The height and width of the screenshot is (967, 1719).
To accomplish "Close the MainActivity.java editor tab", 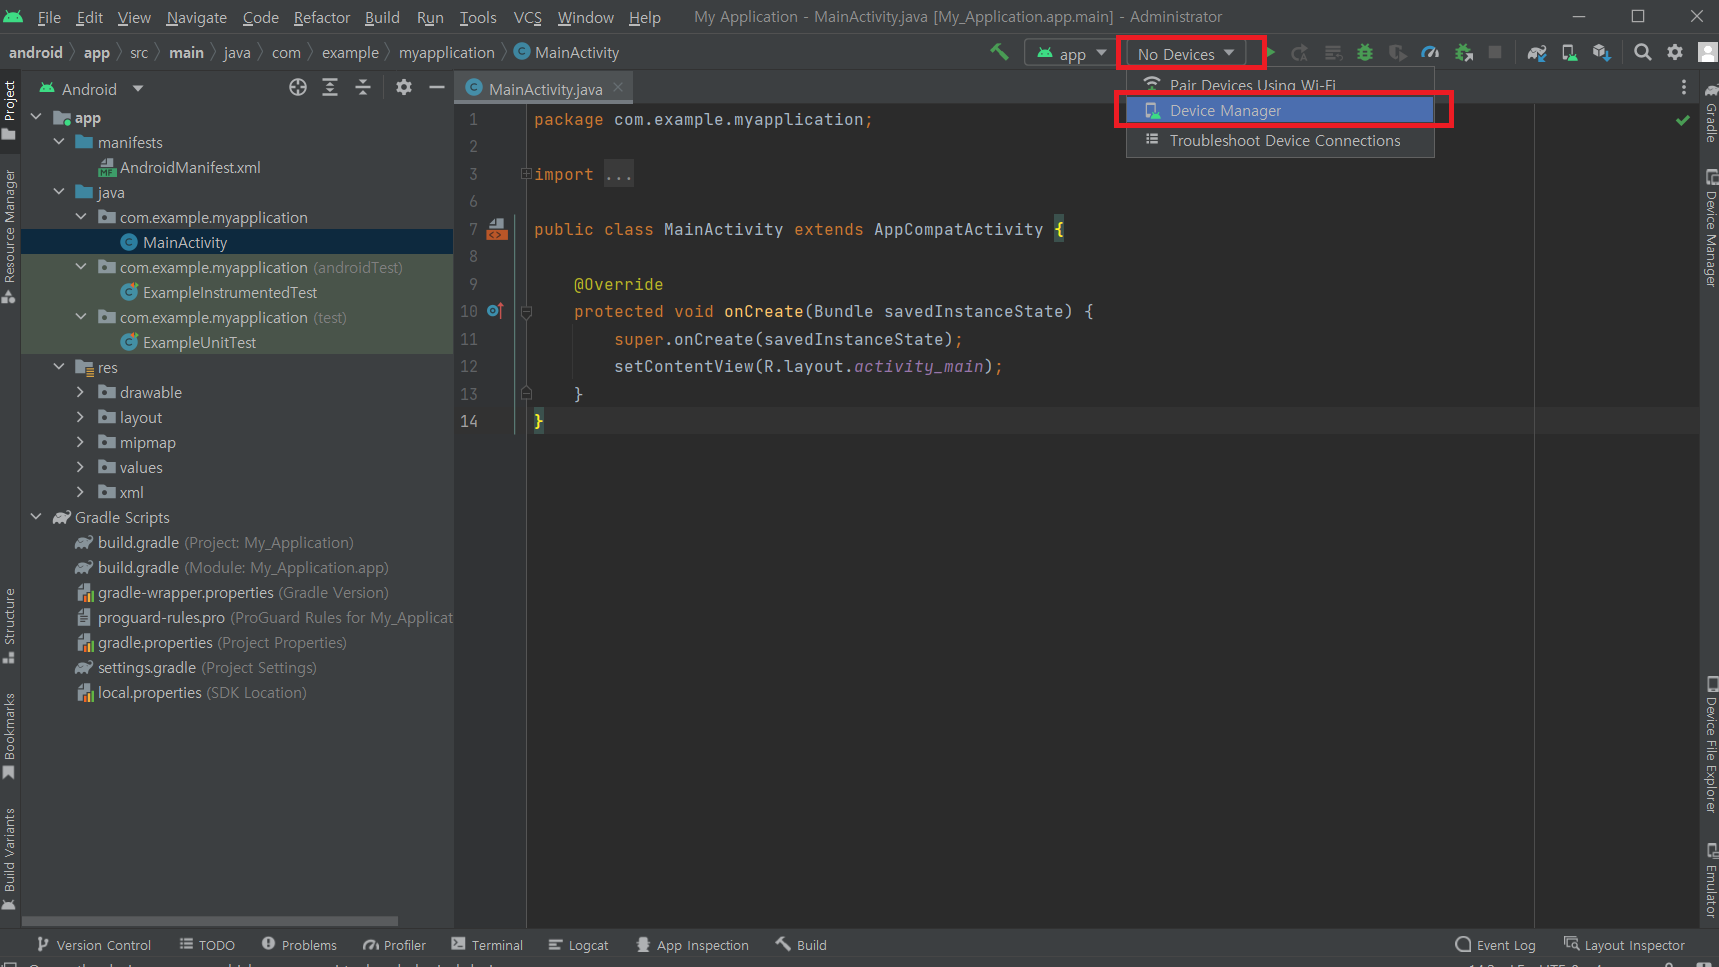I will pos(618,88).
